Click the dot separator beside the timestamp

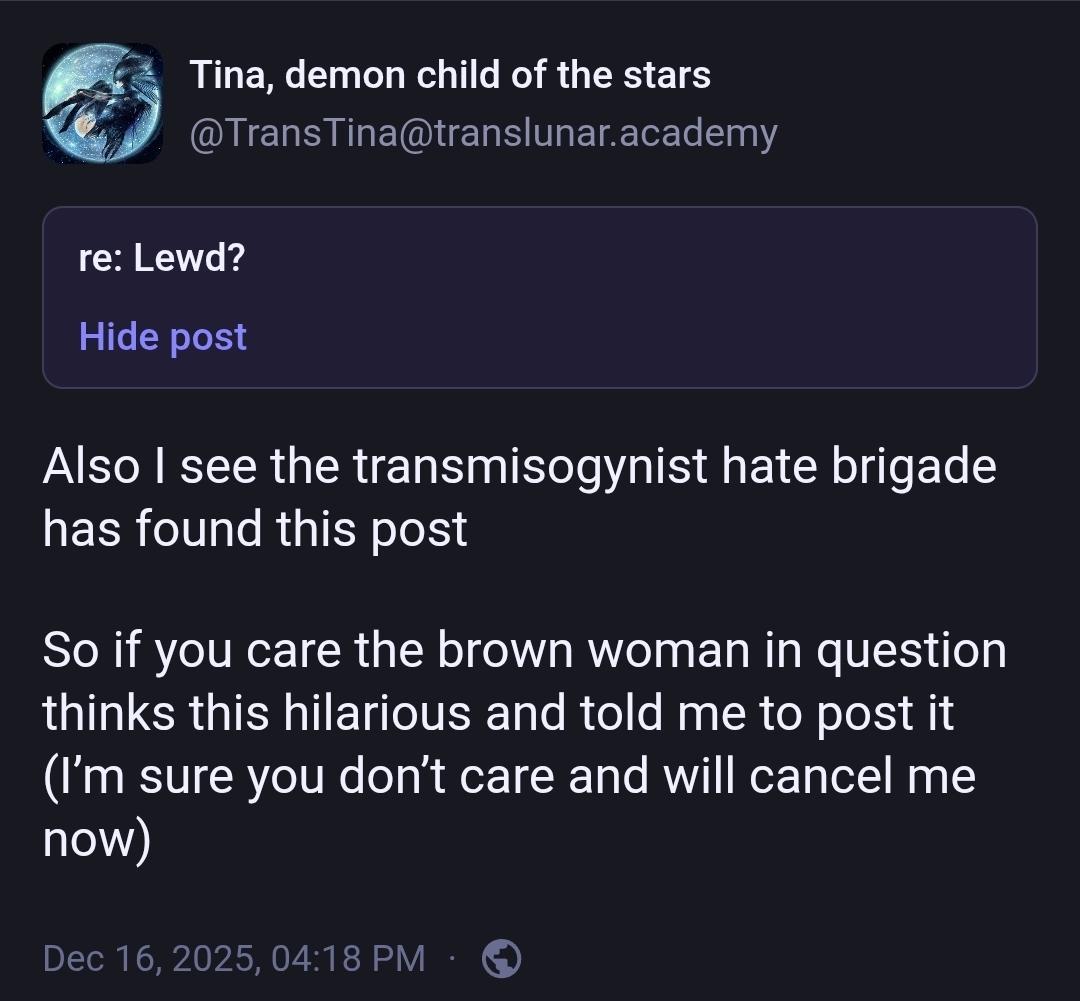click(x=453, y=958)
